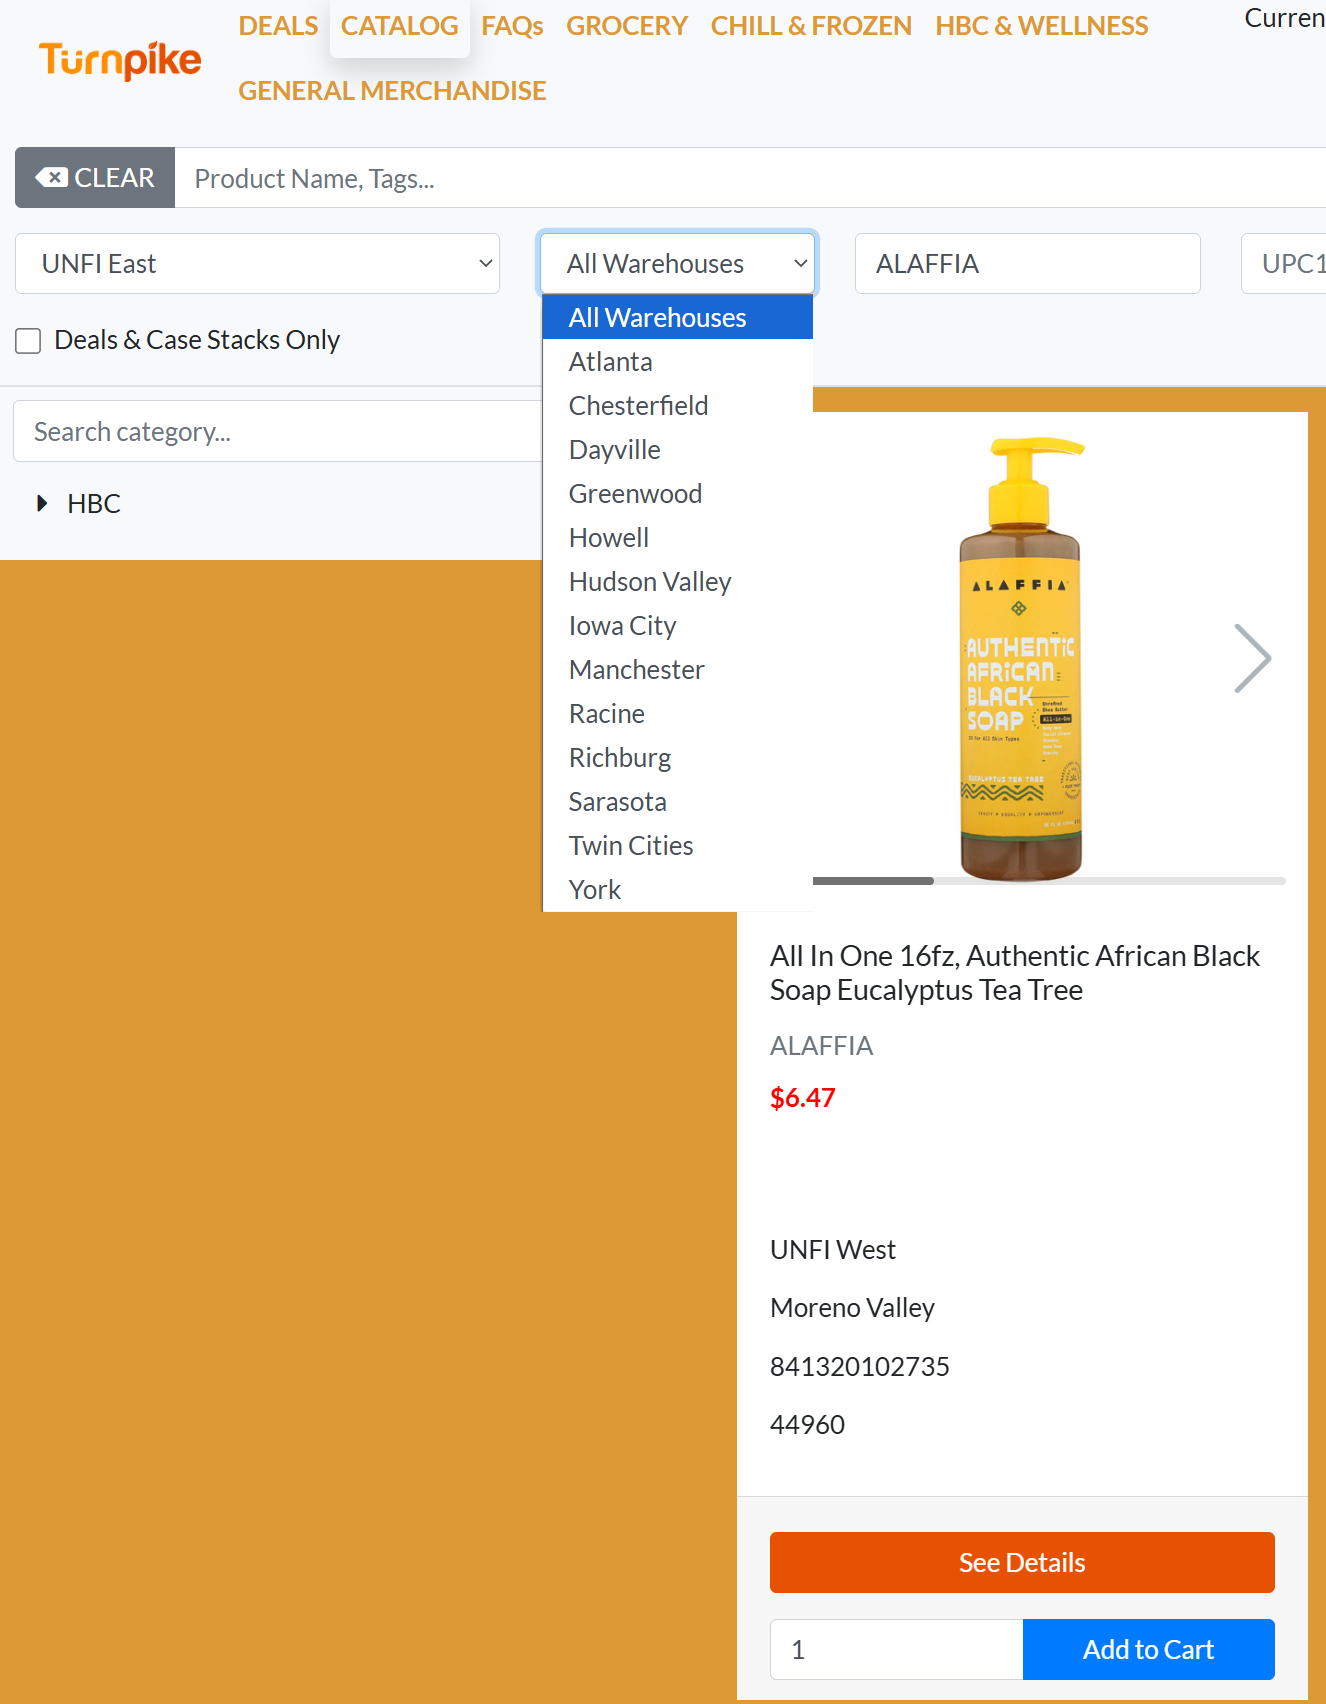Click the African Black Soap product image
Screen dimensions: 1326x1704
click(x=1022, y=658)
